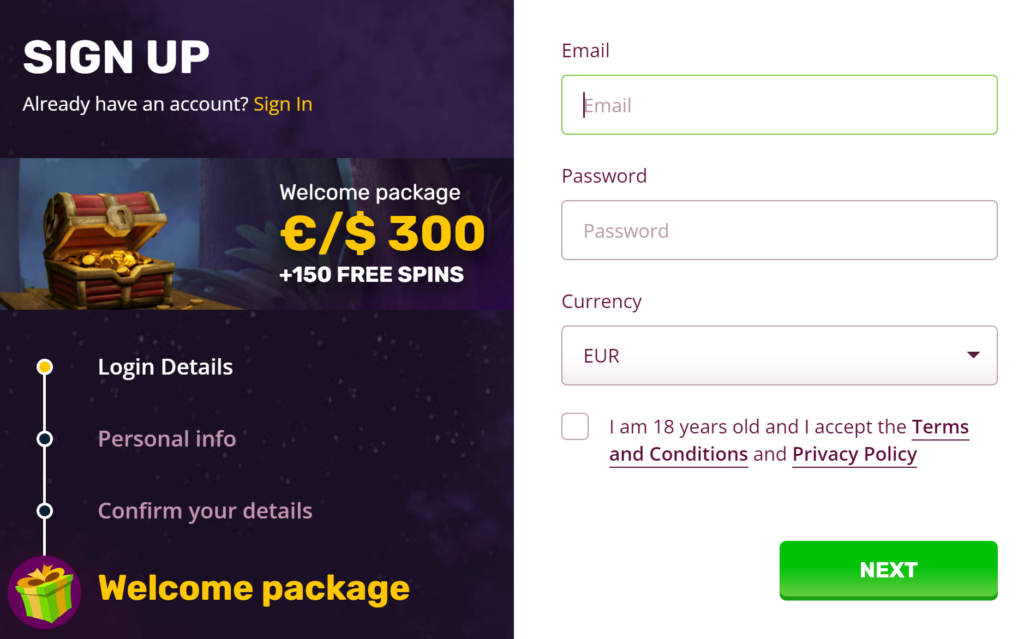The height and width of the screenshot is (639, 1024).
Task: Select the Login Details step
Action: (165, 367)
